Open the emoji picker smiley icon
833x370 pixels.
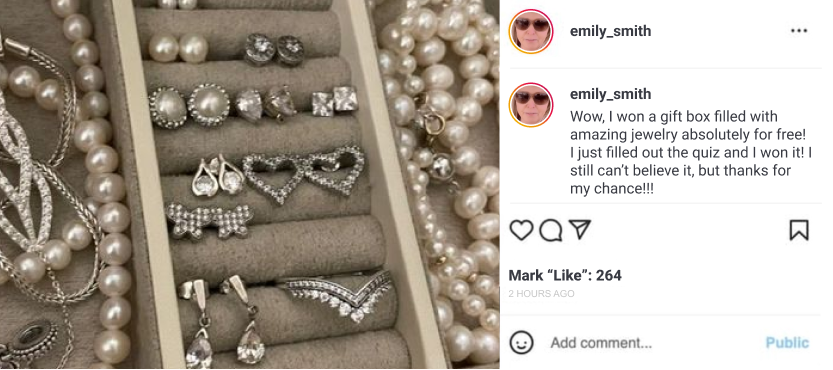click(521, 342)
